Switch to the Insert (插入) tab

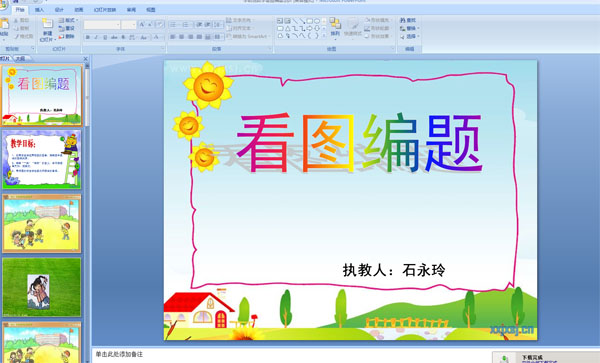pyautogui.click(x=39, y=10)
